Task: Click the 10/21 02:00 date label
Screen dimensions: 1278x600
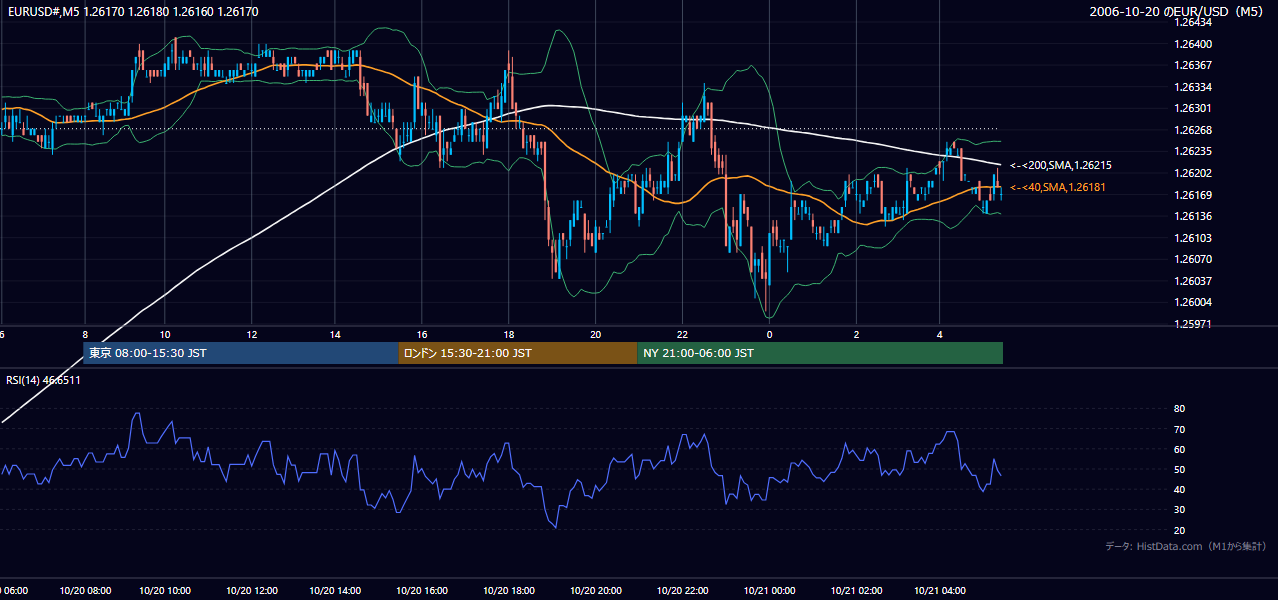Action: coord(856,591)
